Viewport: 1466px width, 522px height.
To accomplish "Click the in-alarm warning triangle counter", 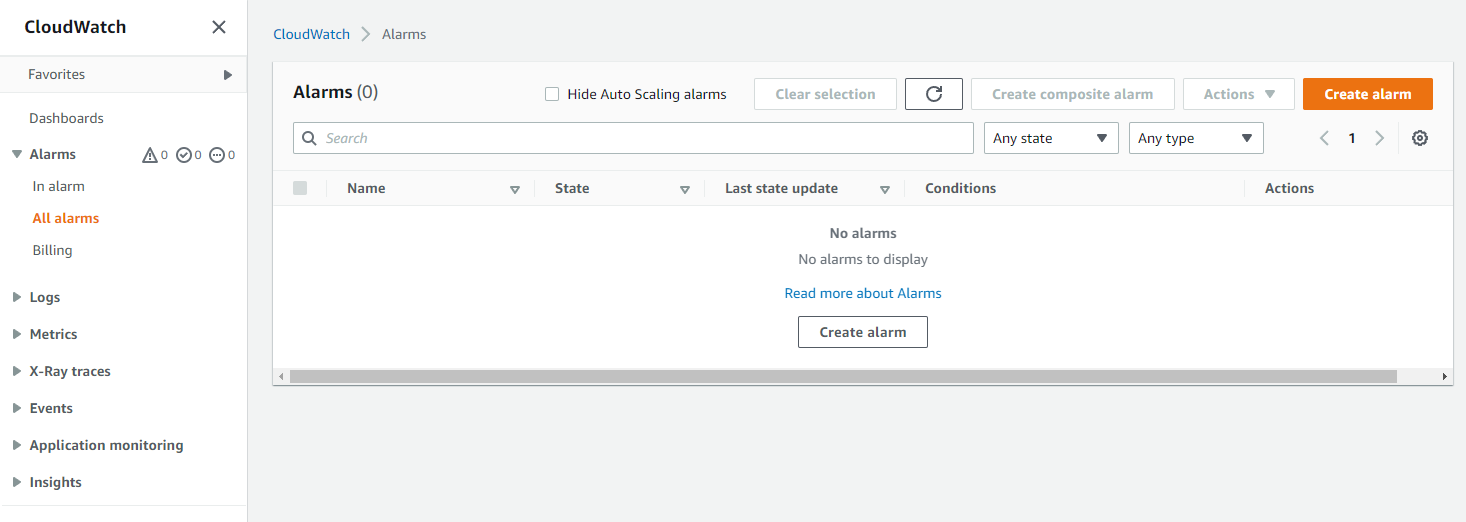I will (150, 155).
